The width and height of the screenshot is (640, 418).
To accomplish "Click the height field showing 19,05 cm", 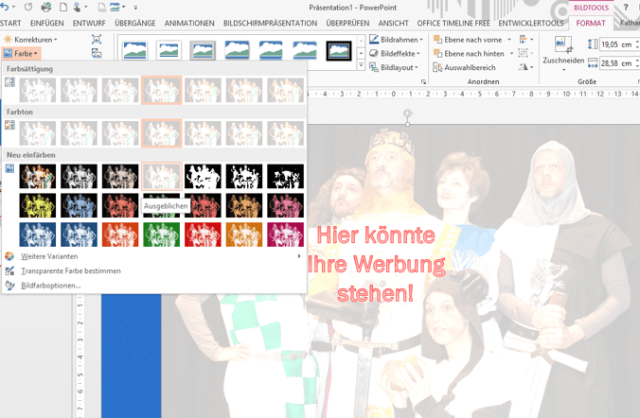I will coord(617,44).
